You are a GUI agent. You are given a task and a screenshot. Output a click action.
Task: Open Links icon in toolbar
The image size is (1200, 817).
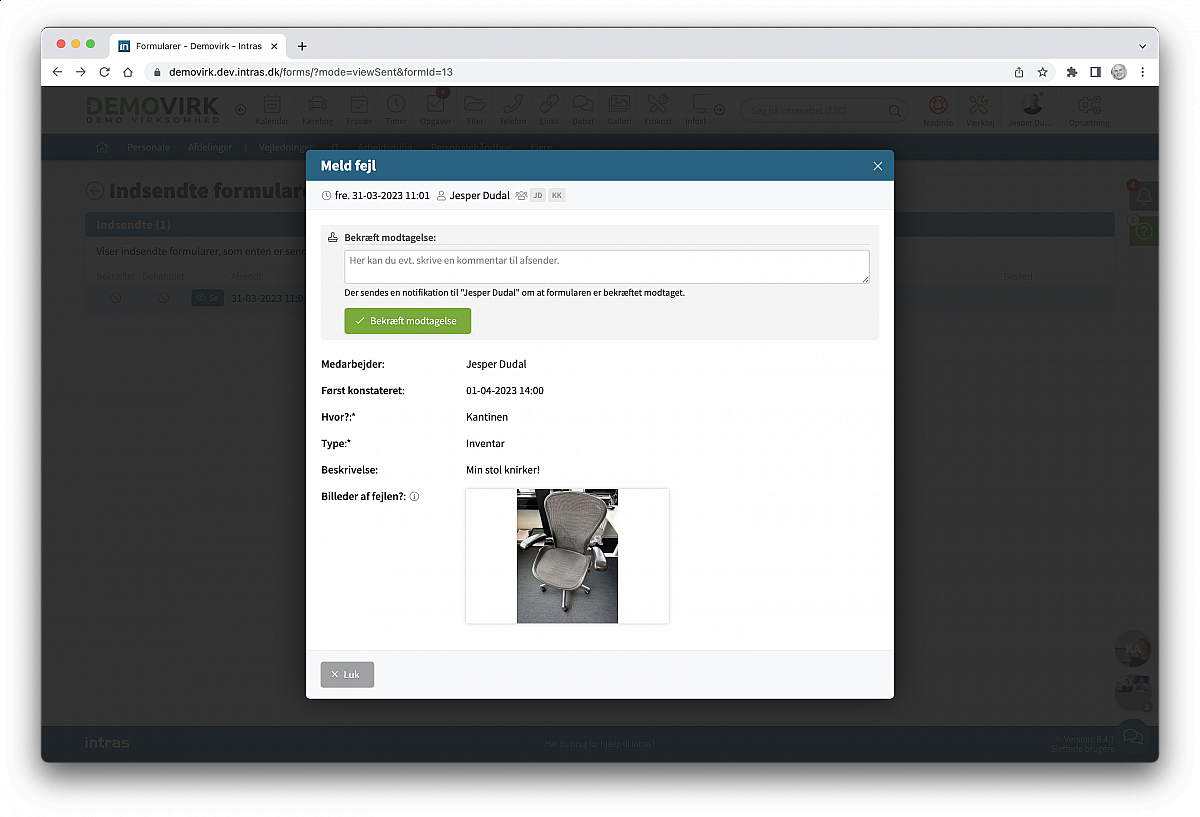coord(549,109)
